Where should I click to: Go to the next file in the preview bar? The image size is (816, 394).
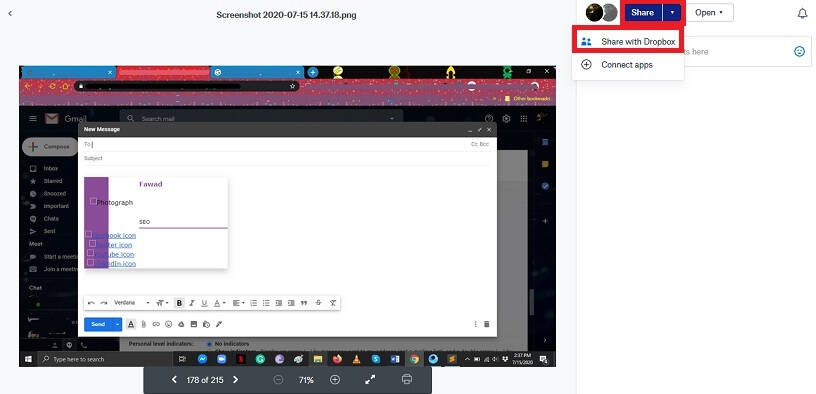pos(235,380)
